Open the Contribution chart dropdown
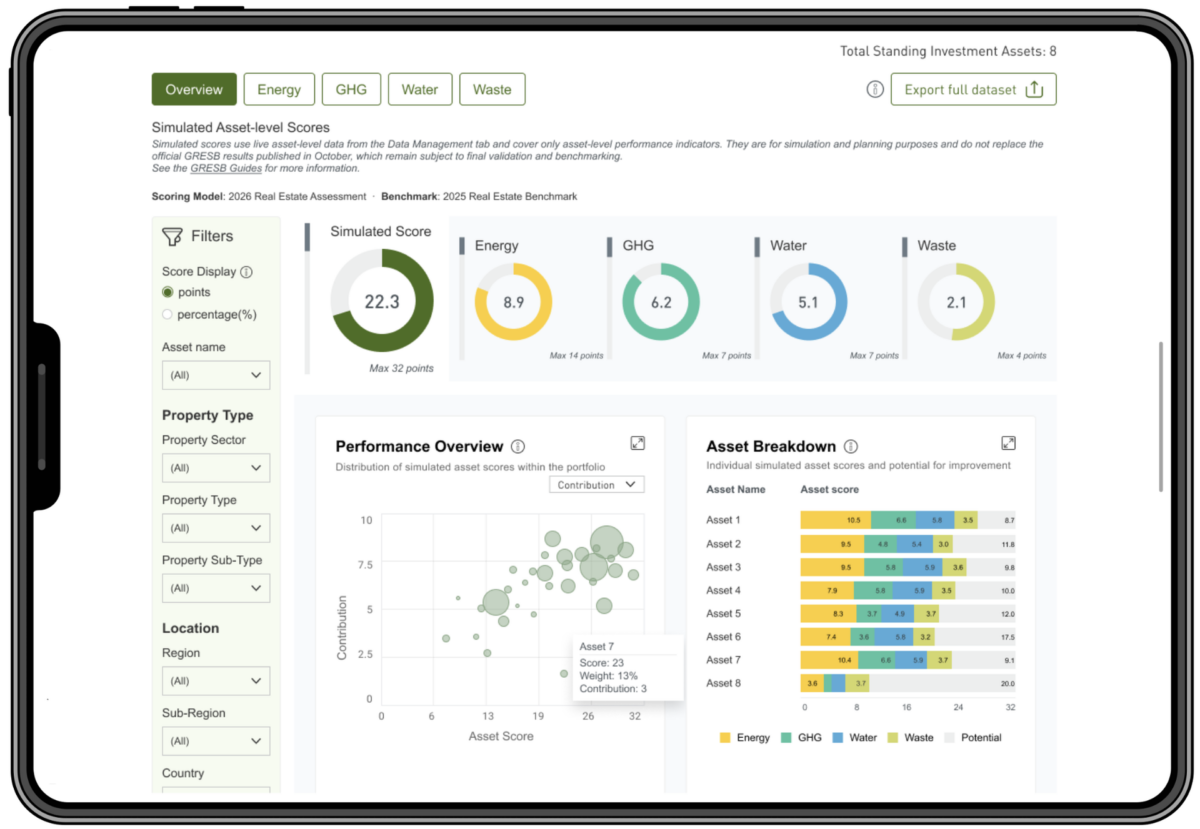This screenshot has width=1200, height=829. pyautogui.click(x=597, y=485)
